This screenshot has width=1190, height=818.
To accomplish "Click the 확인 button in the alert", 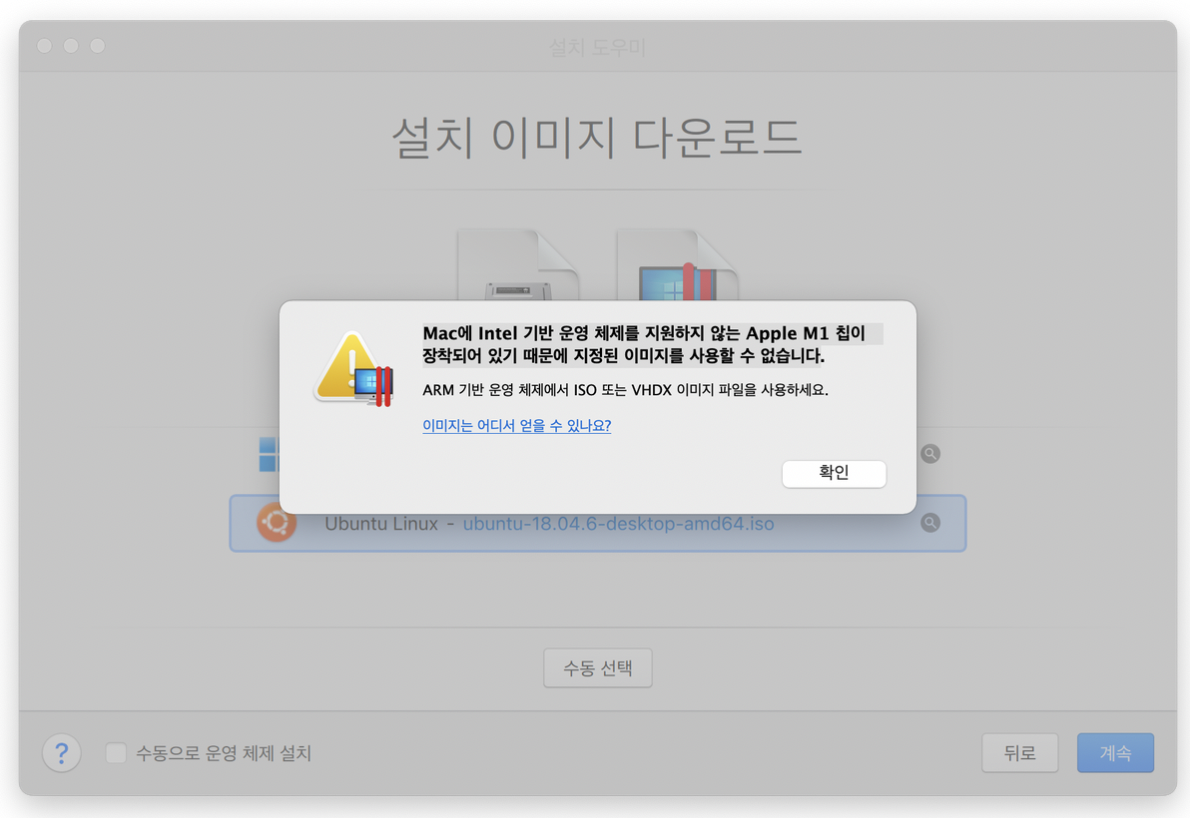I will click(833, 473).
